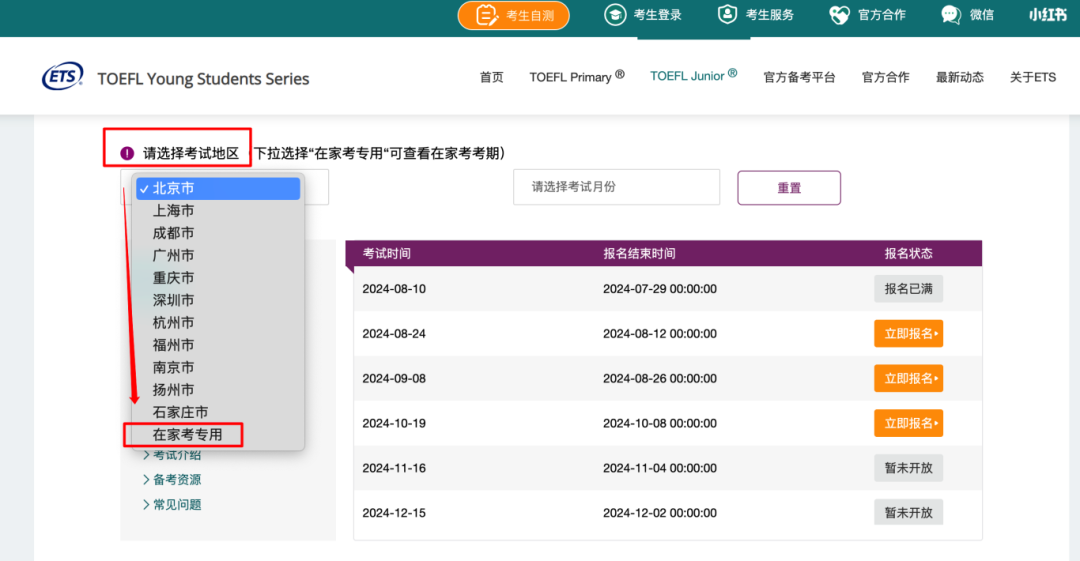
Task: Click 立即报名 for 2024-08-24 exam
Action: pyautogui.click(x=908, y=334)
